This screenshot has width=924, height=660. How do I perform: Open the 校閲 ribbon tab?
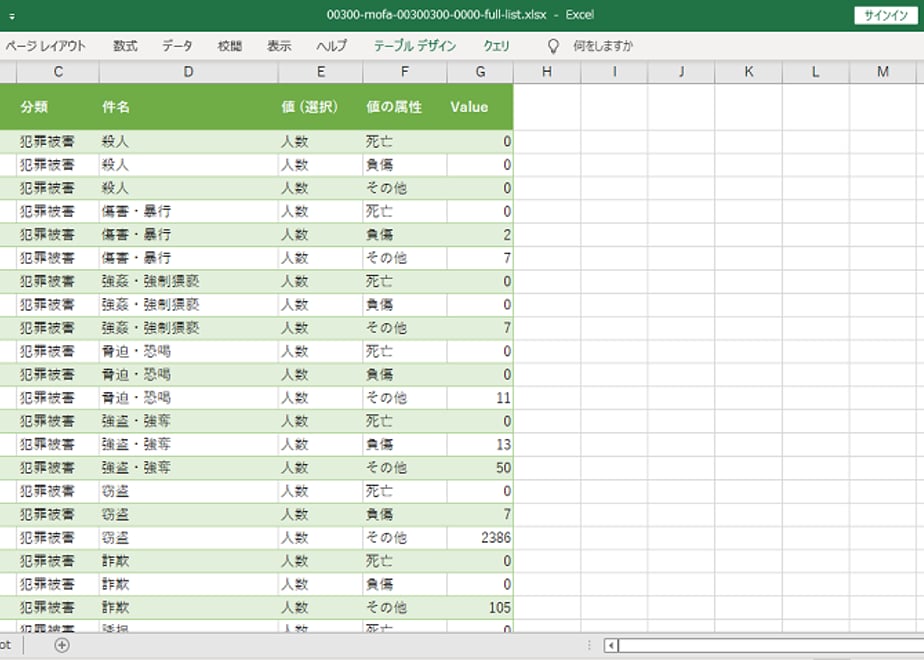pyautogui.click(x=230, y=46)
